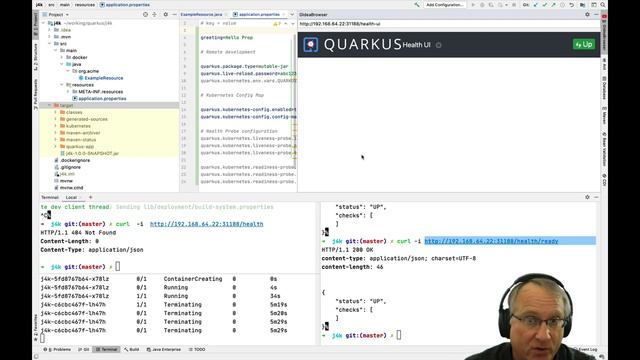Click the Debug bug icon in toolbar

pos(482,5)
